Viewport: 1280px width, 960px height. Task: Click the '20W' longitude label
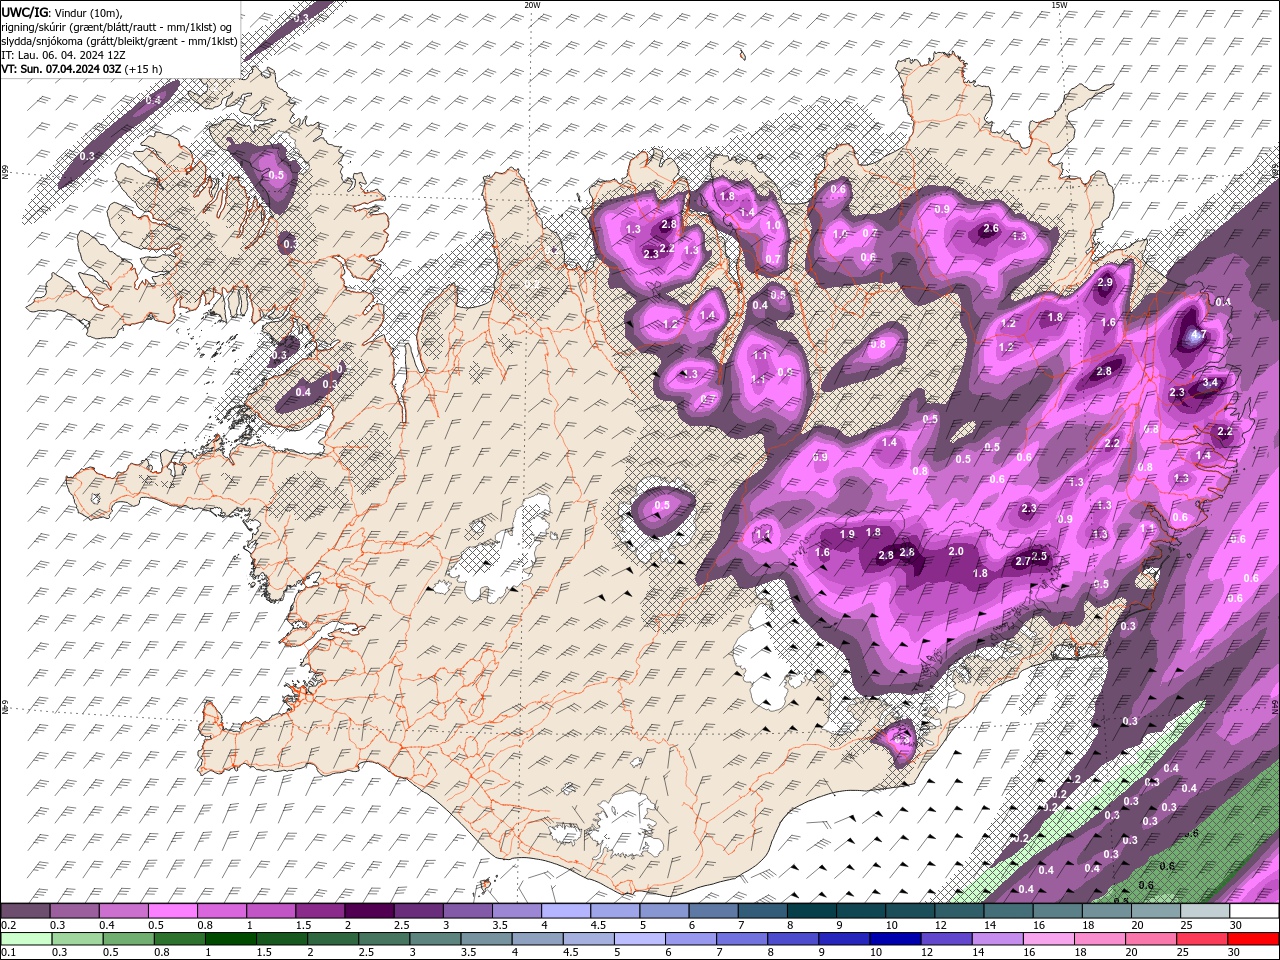[532, 5]
